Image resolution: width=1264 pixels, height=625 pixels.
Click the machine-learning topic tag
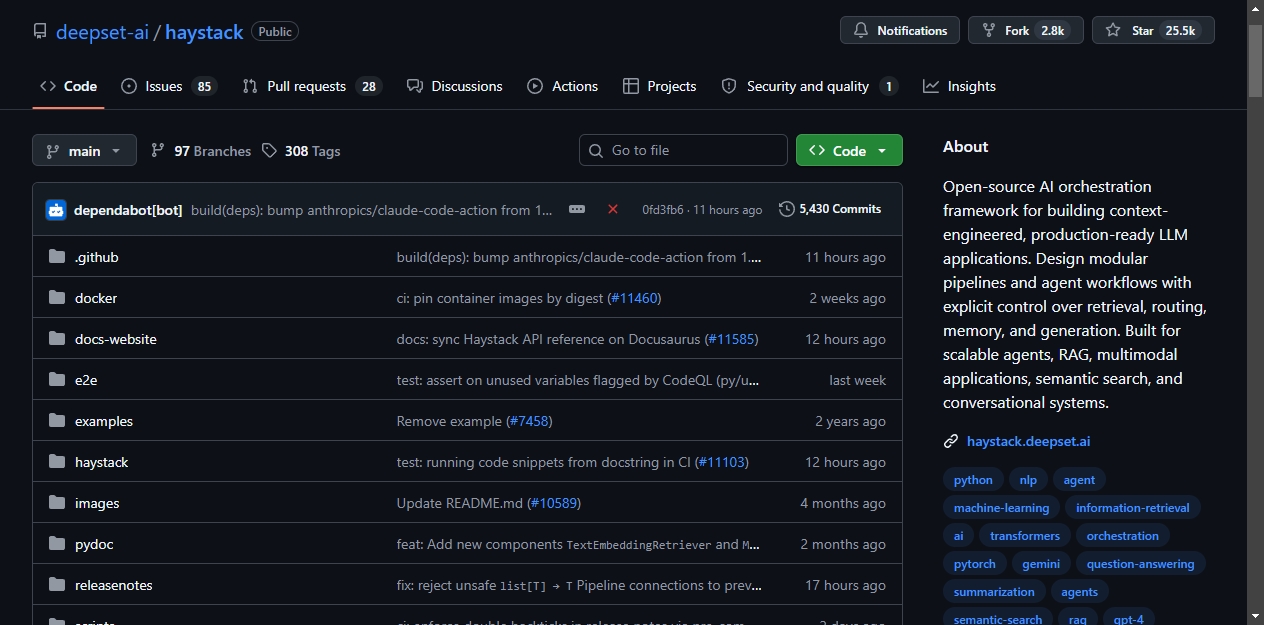pos(1001,508)
